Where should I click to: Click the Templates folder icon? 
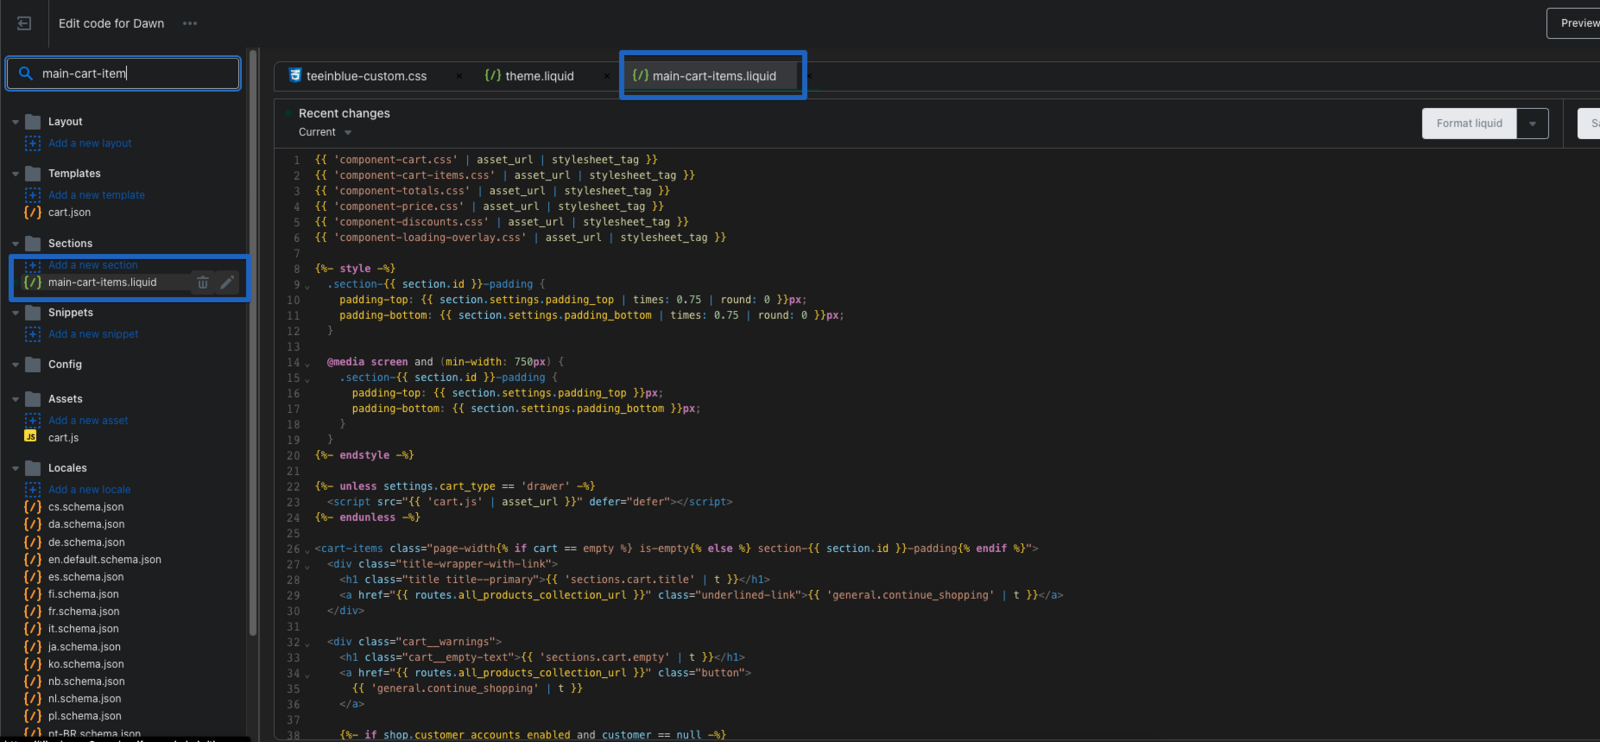tap(33, 173)
